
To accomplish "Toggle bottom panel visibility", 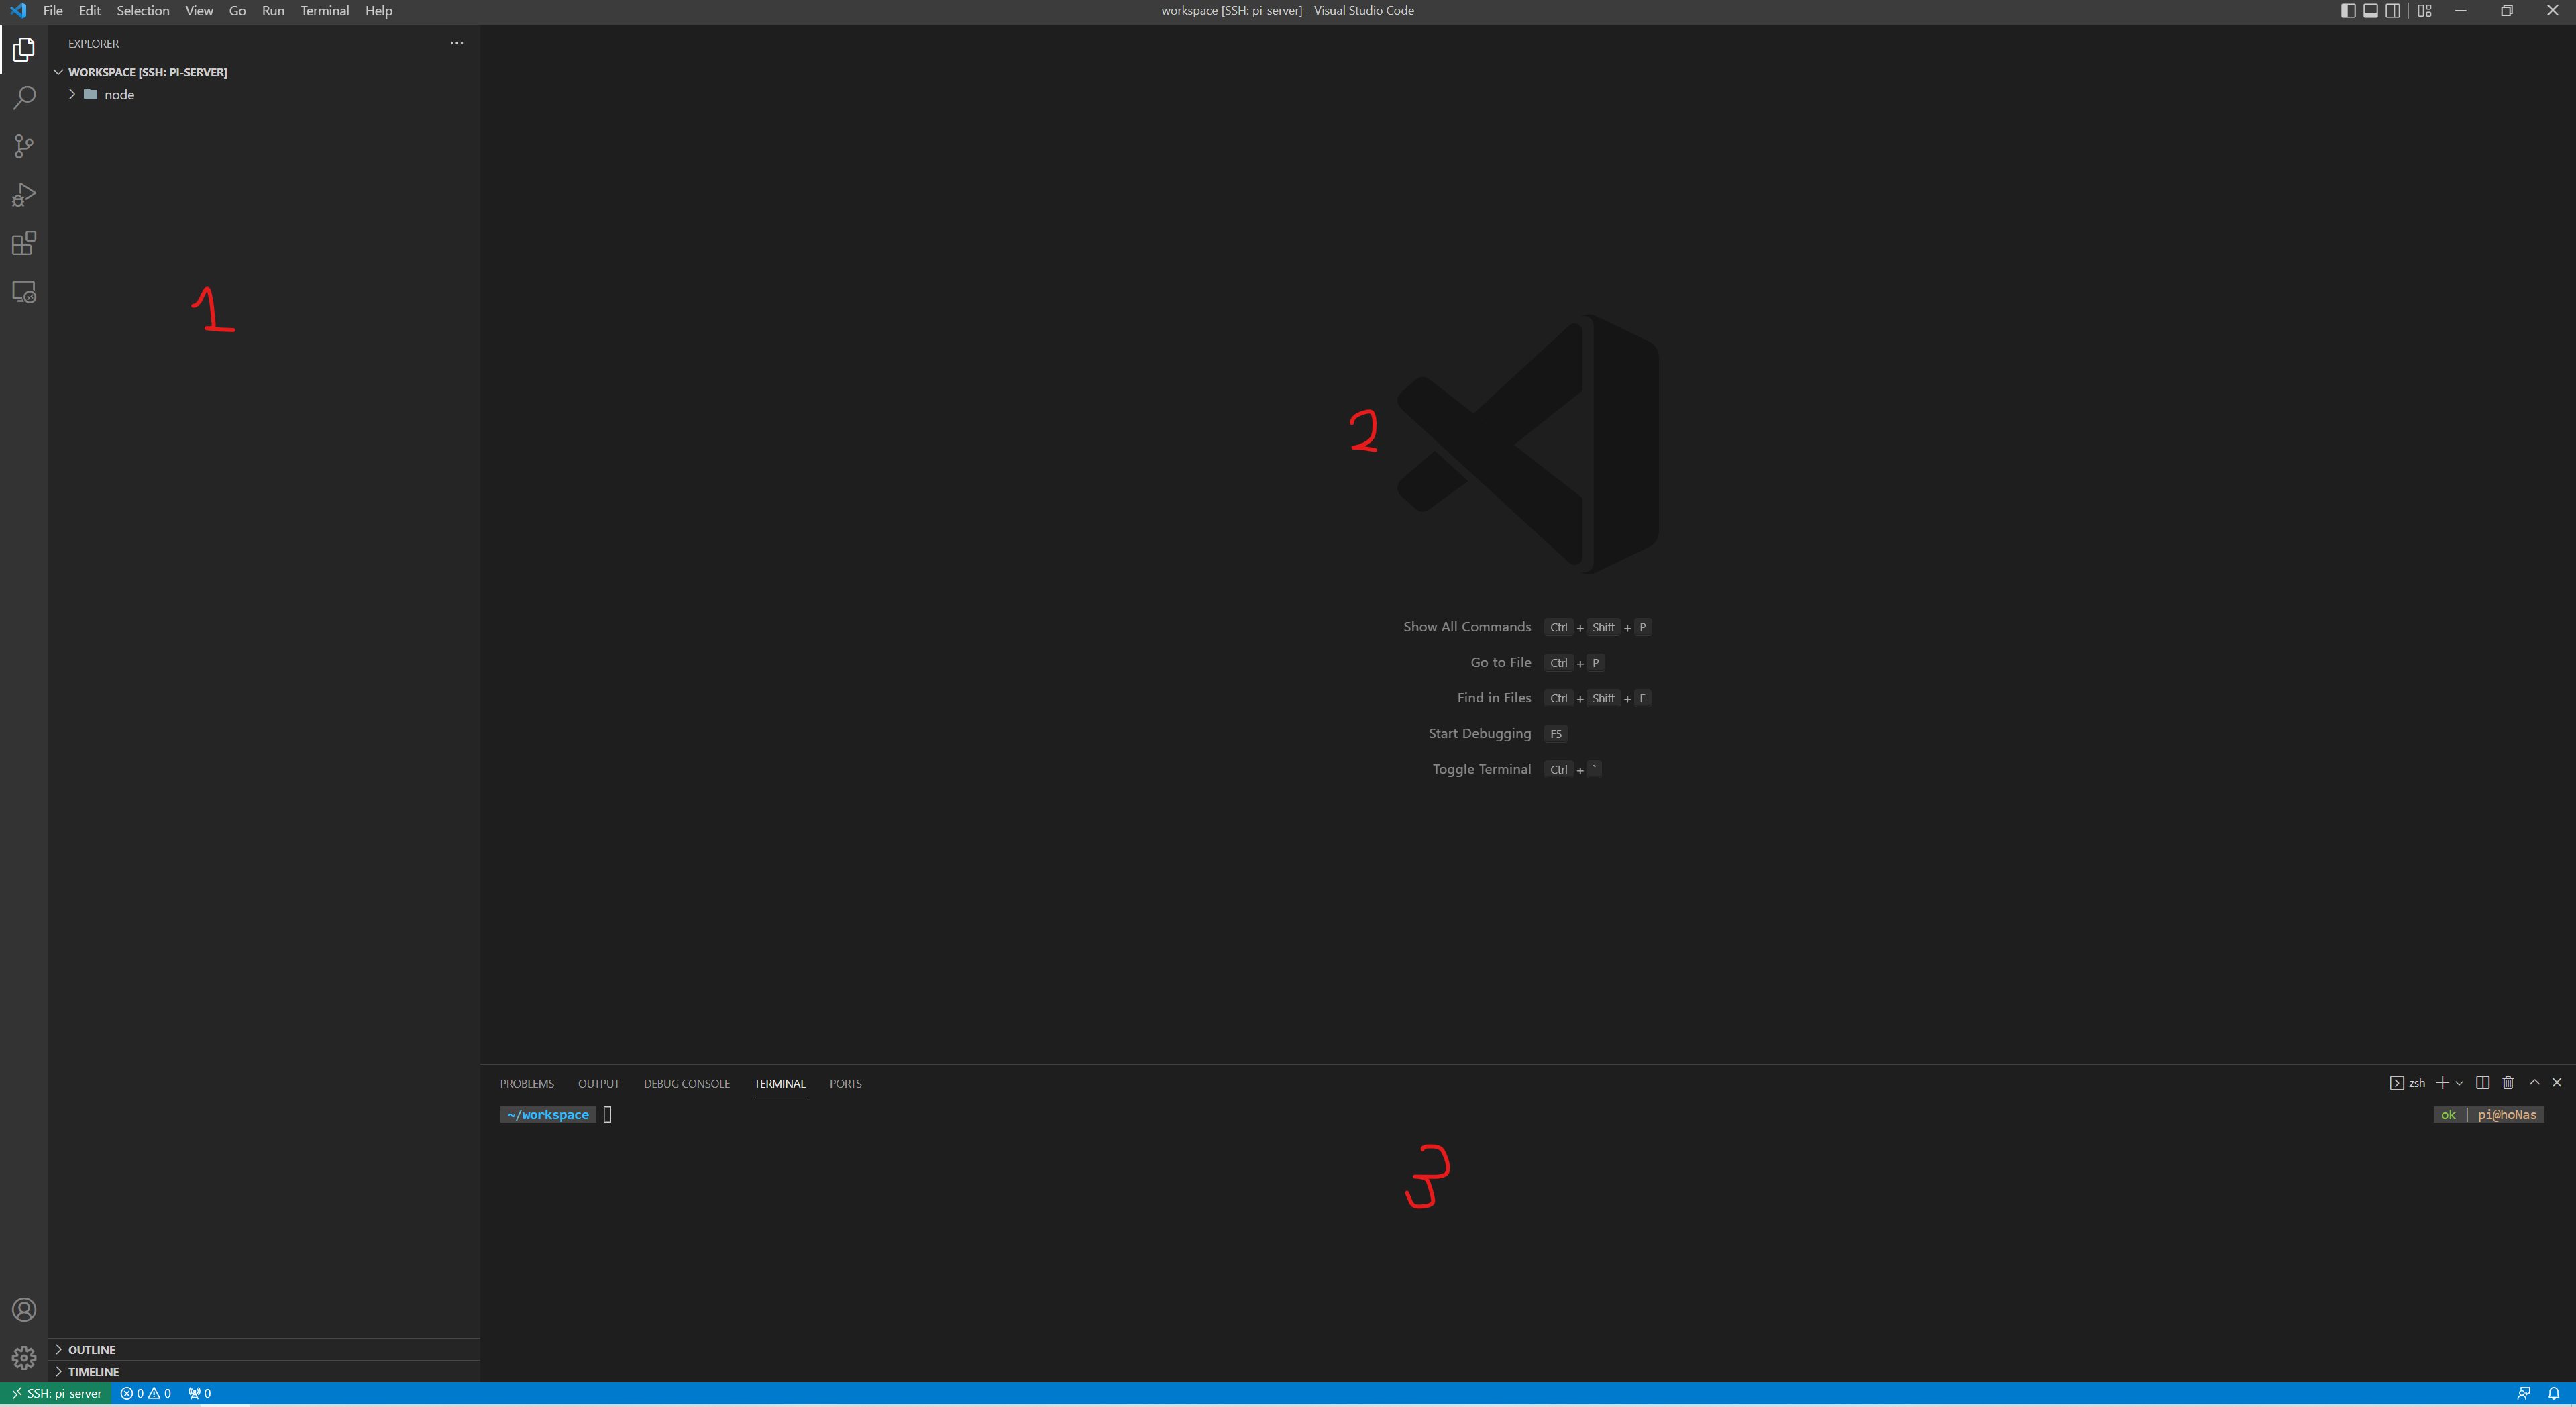I will (2370, 11).
